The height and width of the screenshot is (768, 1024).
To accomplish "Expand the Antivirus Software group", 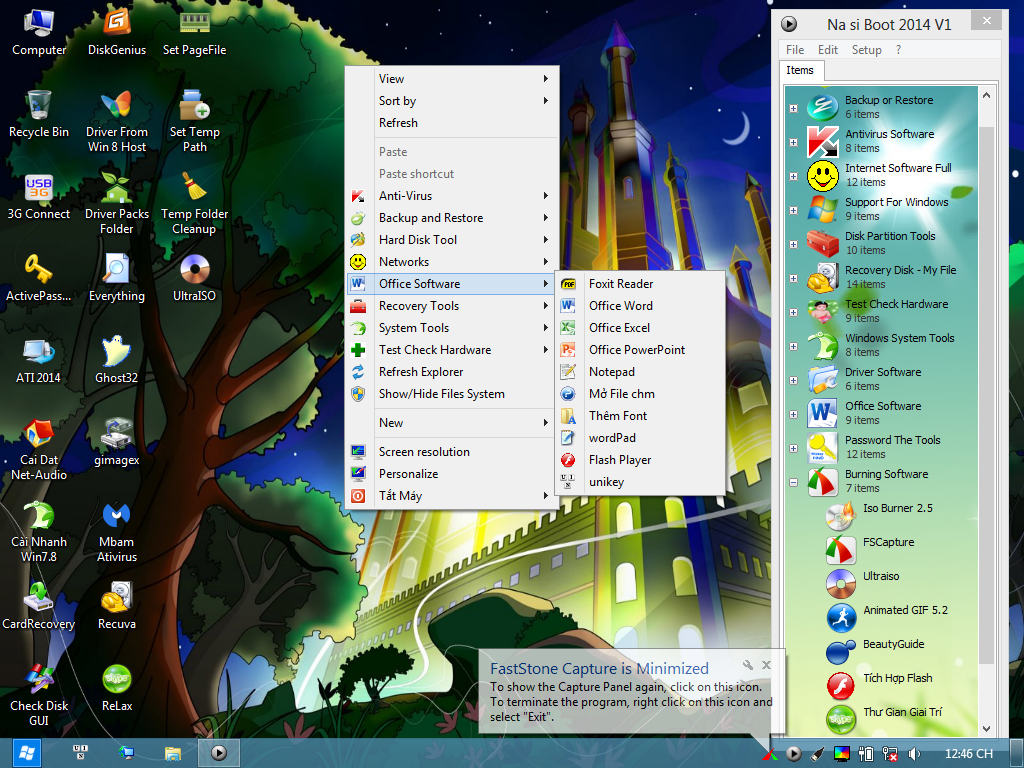I will click(793, 142).
